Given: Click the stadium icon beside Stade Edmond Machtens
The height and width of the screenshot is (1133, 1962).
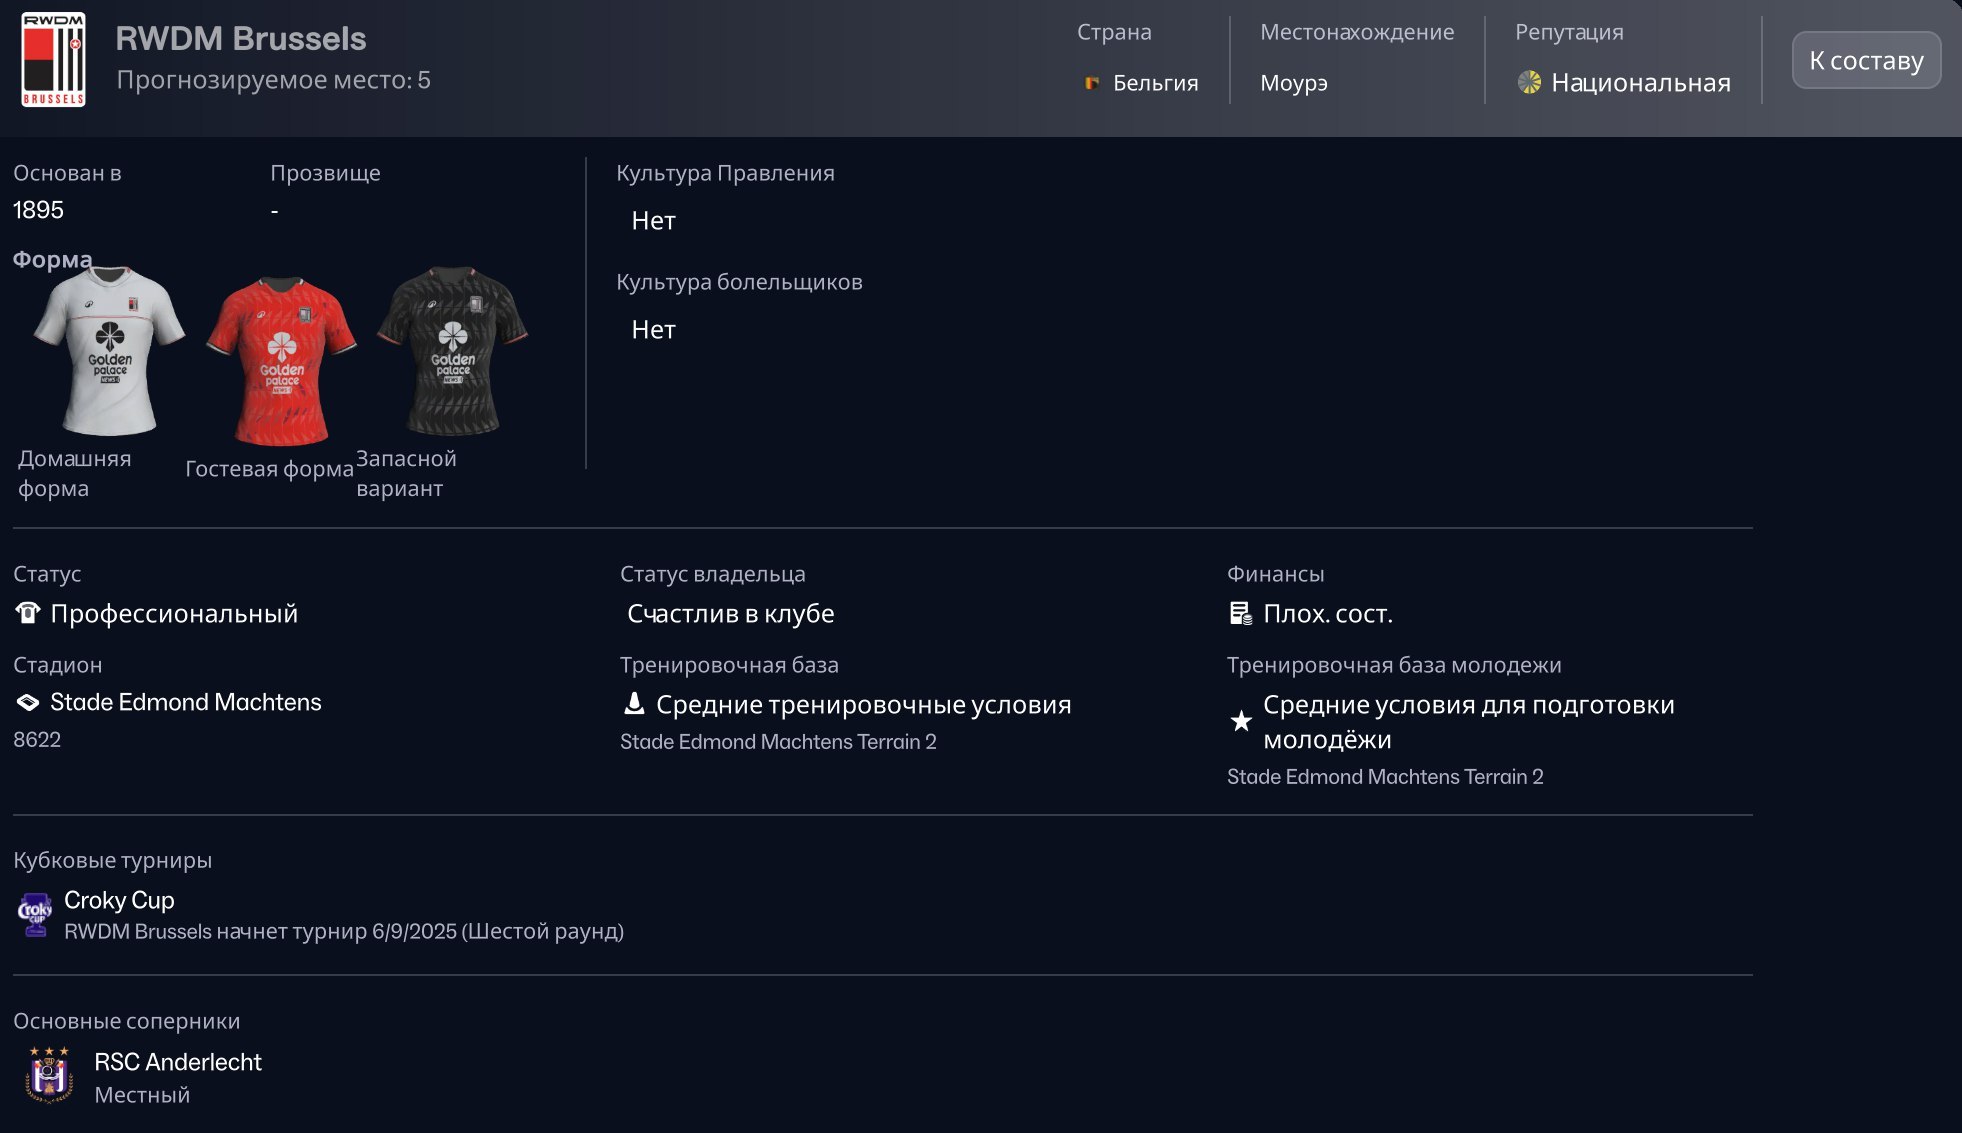Looking at the screenshot, I should point(28,703).
